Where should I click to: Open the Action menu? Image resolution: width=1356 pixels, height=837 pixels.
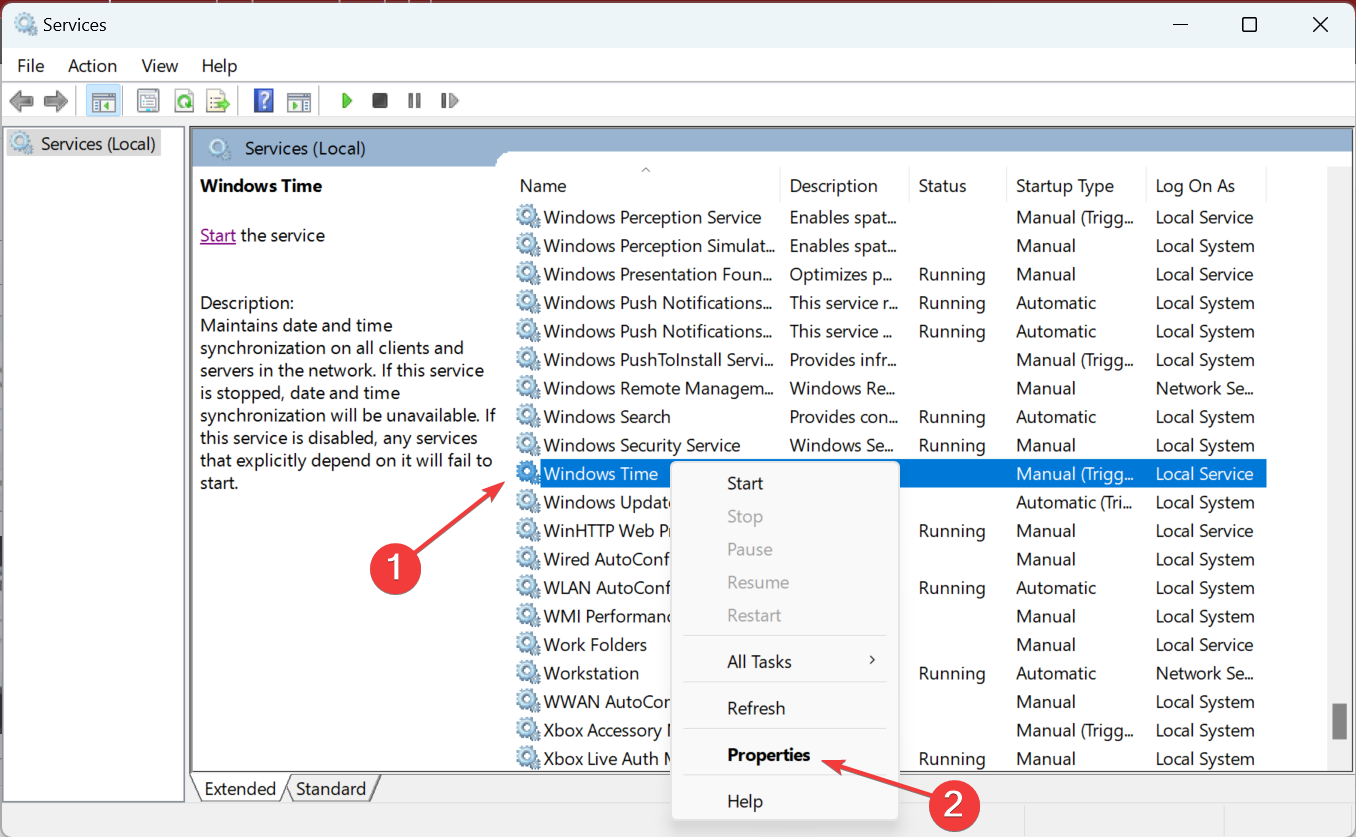tap(92, 66)
